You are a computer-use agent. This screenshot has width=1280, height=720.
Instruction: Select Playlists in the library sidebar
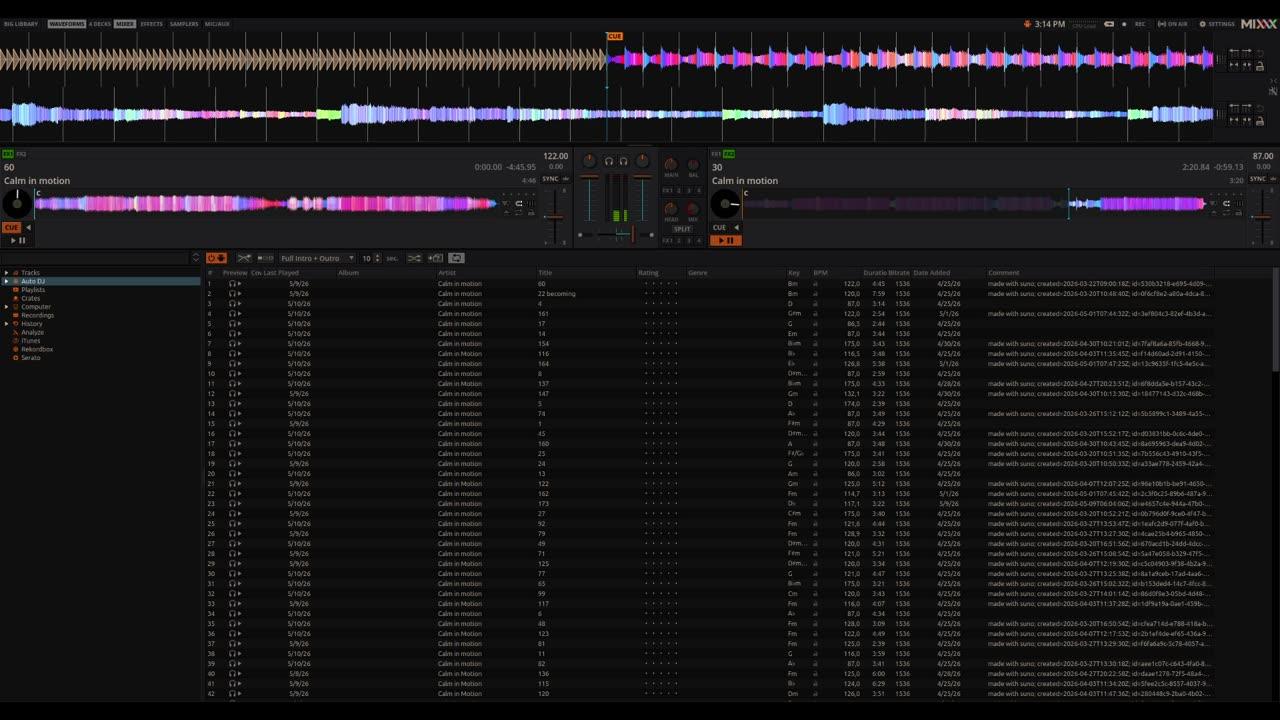33,290
